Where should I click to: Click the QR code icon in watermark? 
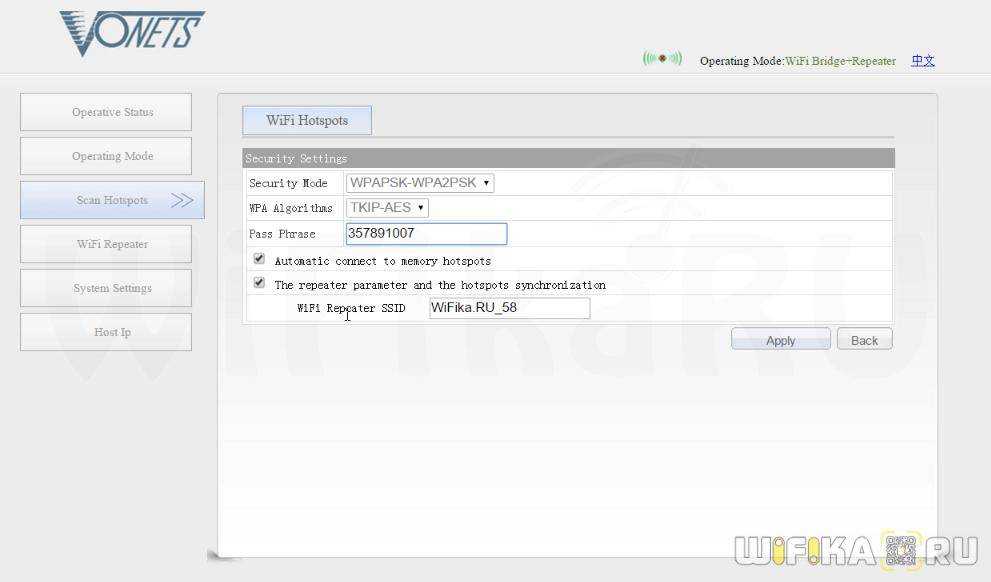point(901,551)
